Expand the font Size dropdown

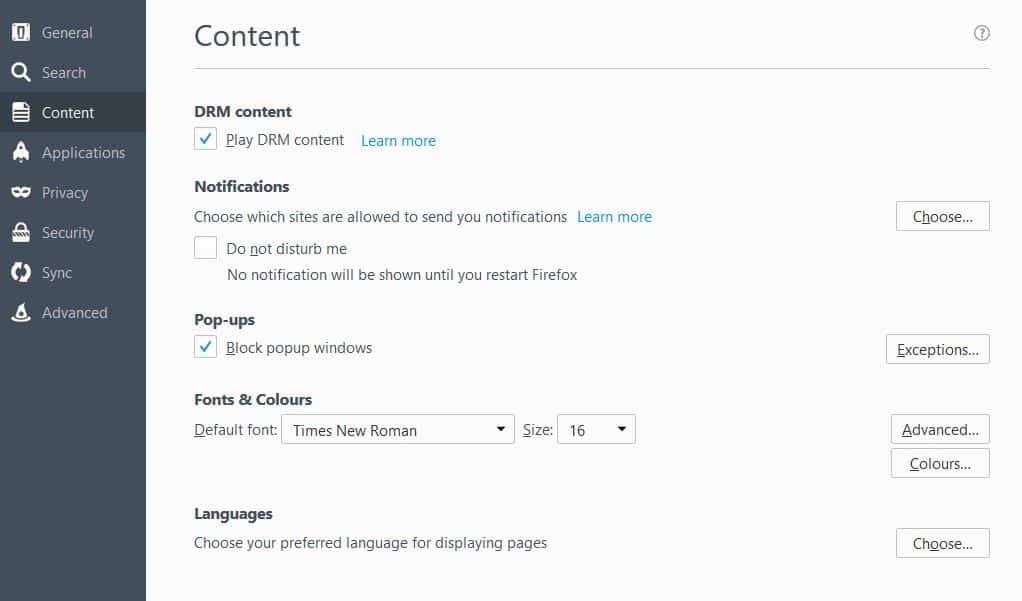pyautogui.click(x=596, y=430)
